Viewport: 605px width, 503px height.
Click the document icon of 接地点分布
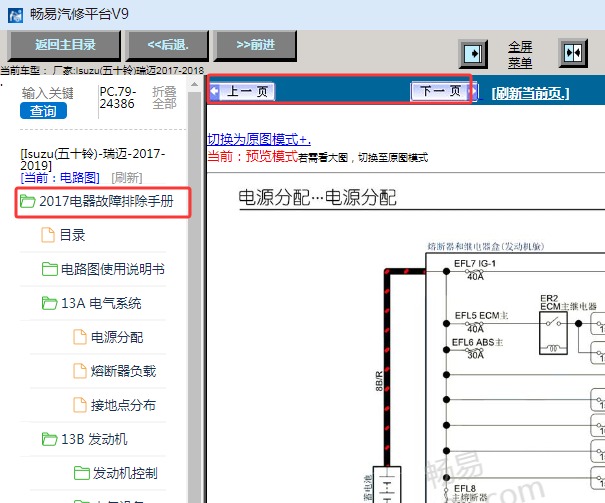(80, 405)
